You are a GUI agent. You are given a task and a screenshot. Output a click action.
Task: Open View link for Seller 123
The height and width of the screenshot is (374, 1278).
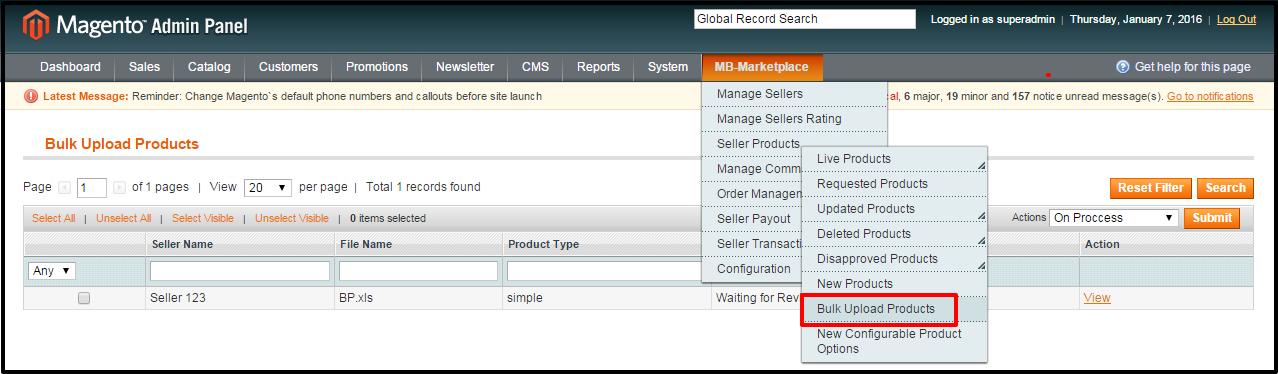click(1097, 298)
